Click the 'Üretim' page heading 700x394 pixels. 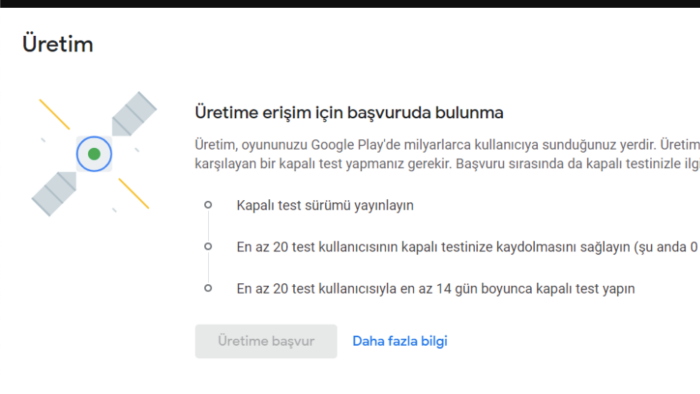coord(58,44)
